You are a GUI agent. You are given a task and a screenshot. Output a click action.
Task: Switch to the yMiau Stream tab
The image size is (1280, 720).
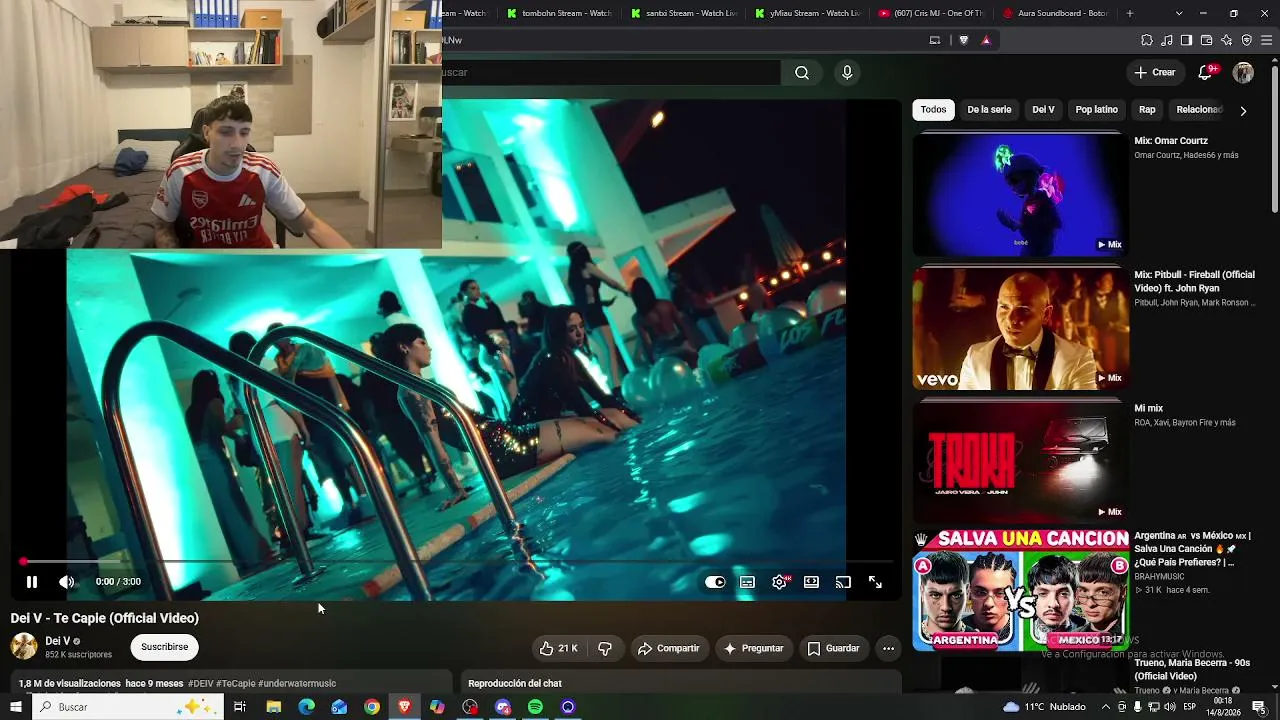tap(806, 13)
